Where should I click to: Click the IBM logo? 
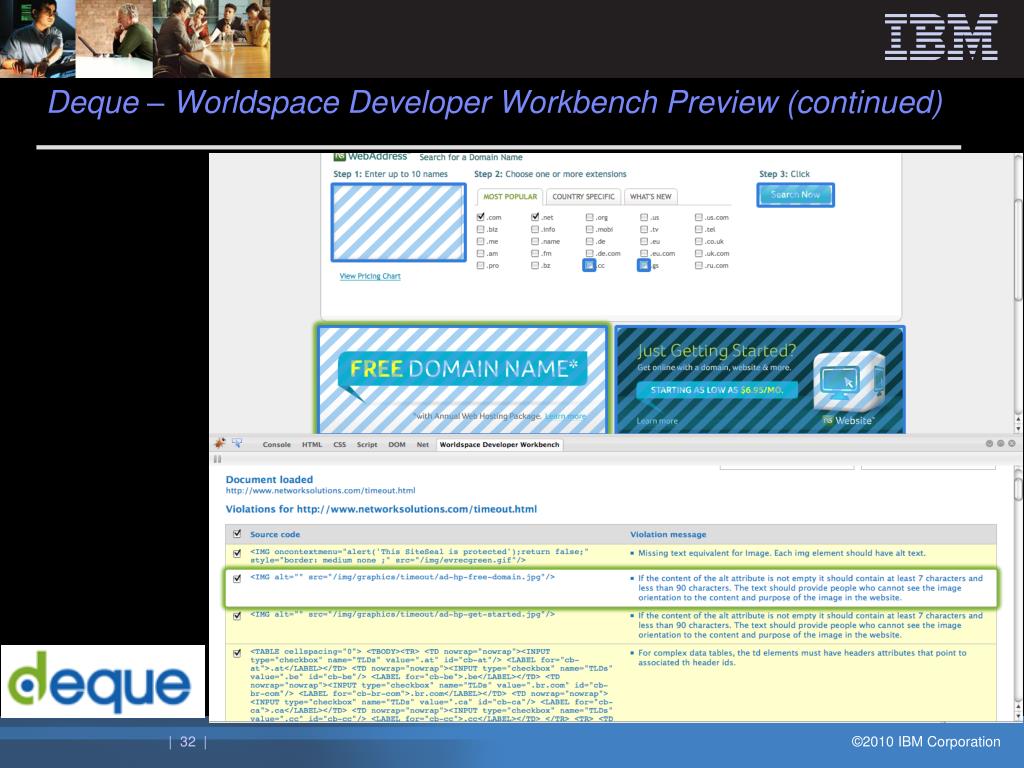click(941, 37)
